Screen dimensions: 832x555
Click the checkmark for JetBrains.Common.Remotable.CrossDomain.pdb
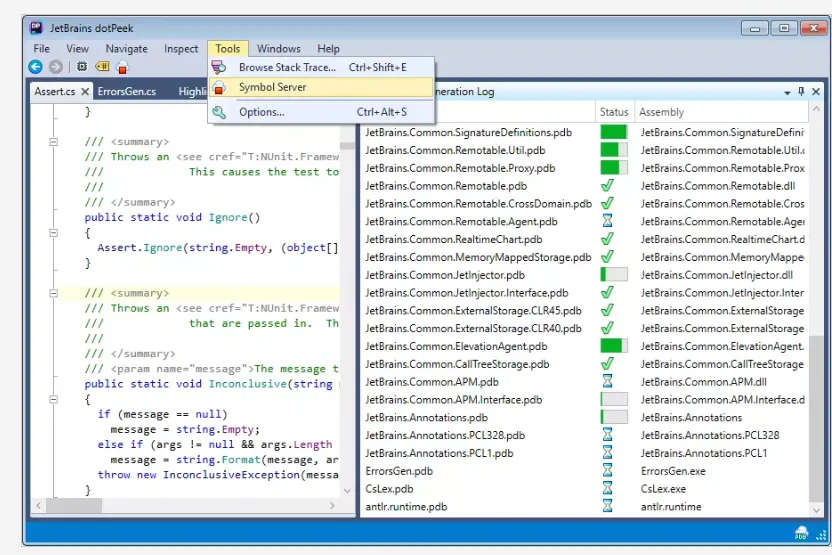[x=608, y=204]
